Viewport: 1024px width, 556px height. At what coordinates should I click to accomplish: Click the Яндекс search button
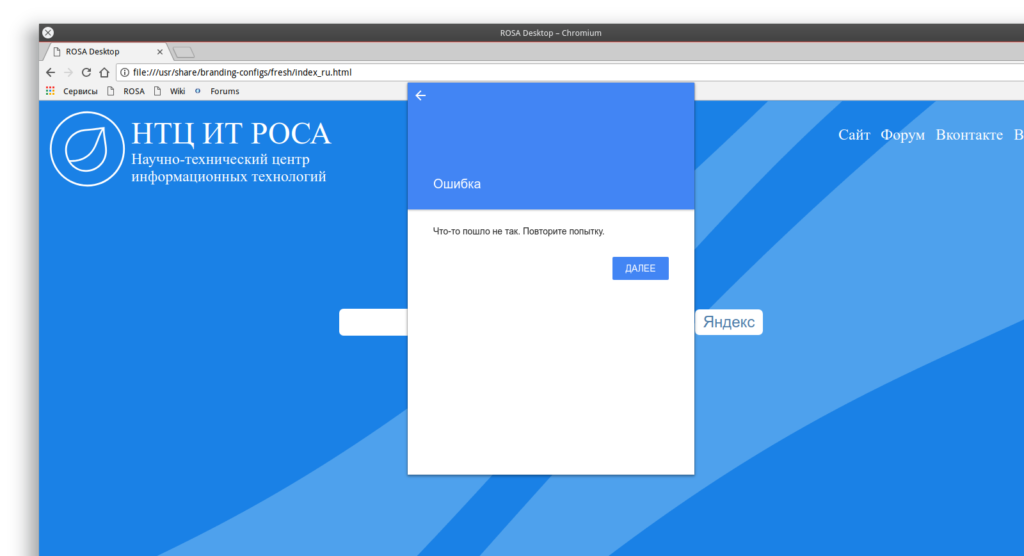click(x=729, y=322)
